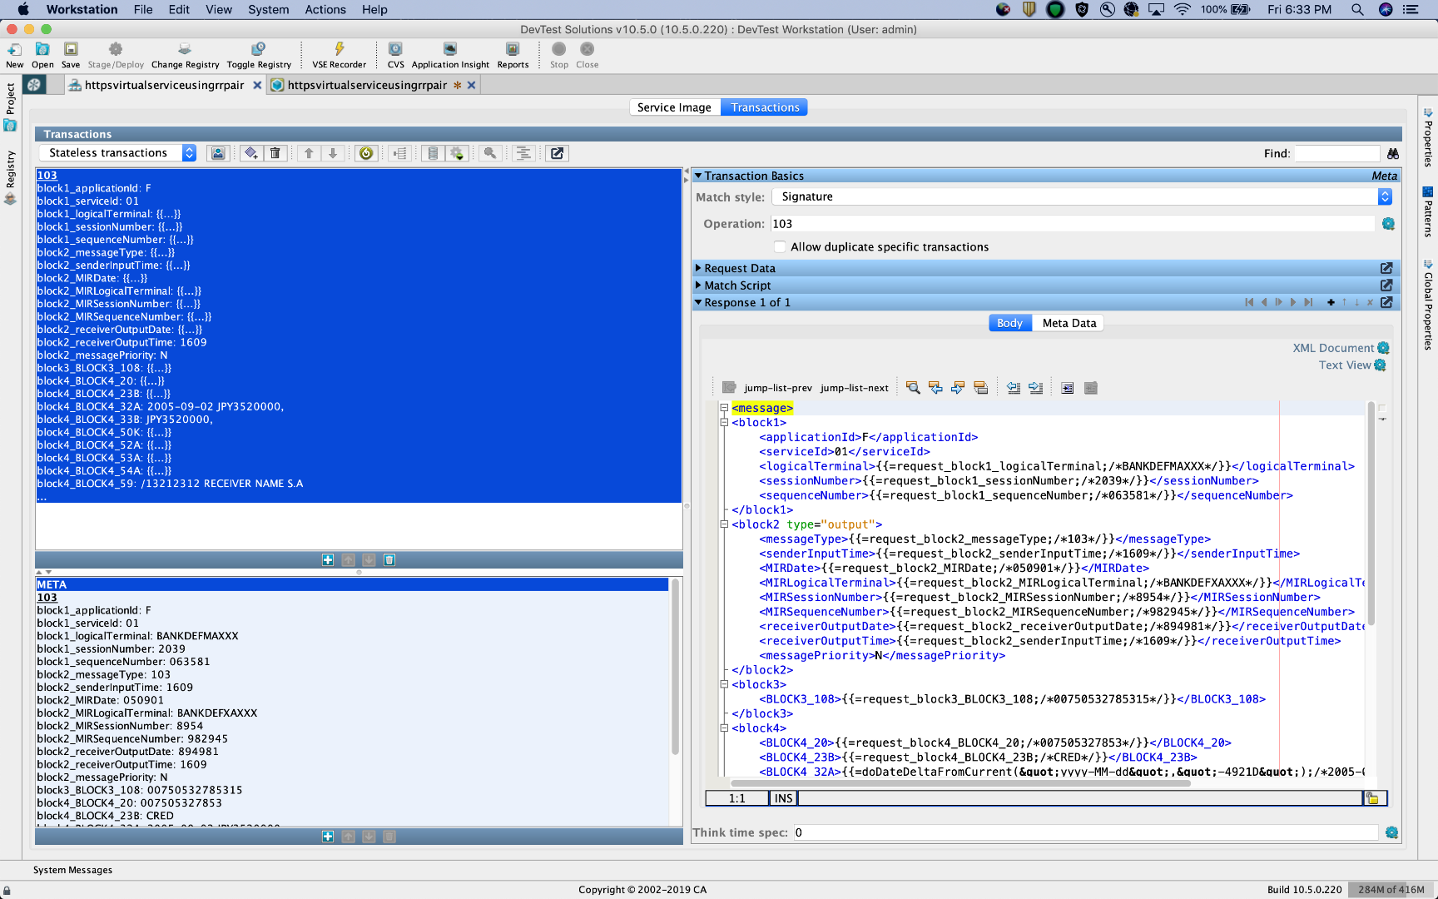Click add icon below upper transaction list

point(328,560)
